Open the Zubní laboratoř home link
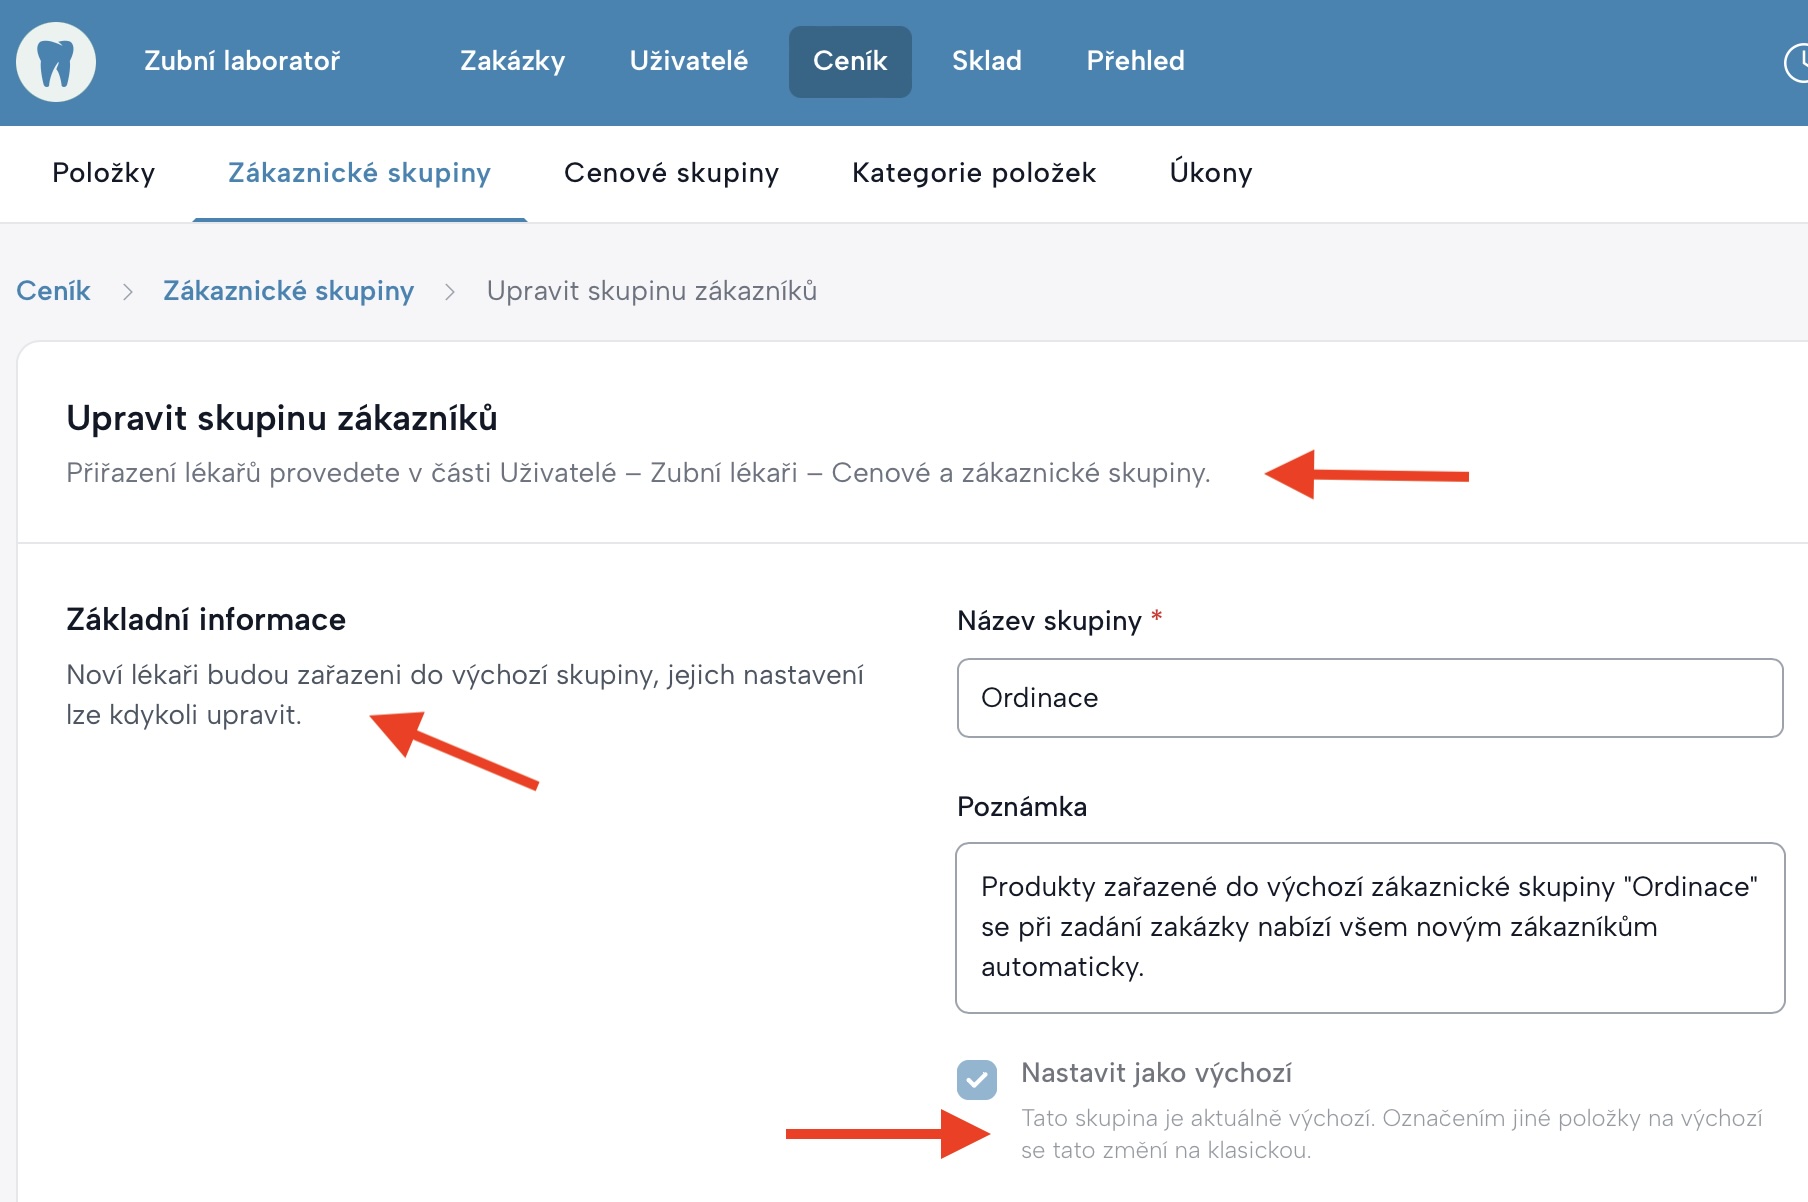 (x=242, y=61)
